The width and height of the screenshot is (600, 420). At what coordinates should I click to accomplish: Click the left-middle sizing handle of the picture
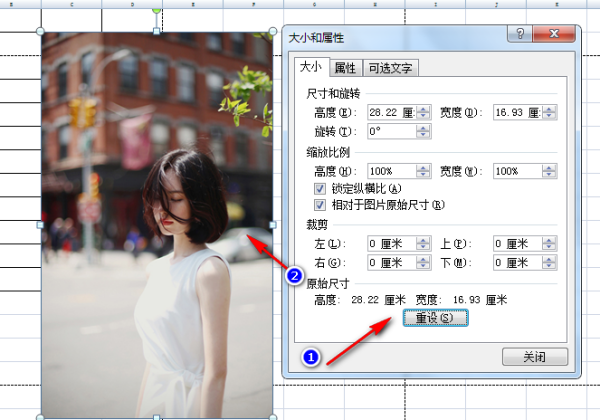tap(40, 225)
